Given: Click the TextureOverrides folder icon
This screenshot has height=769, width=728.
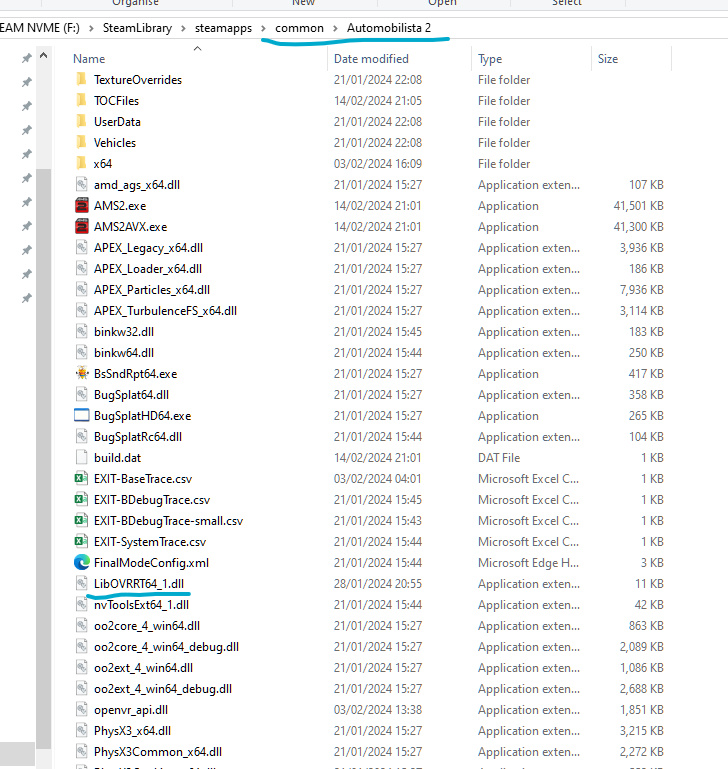Looking at the screenshot, I should tap(81, 79).
